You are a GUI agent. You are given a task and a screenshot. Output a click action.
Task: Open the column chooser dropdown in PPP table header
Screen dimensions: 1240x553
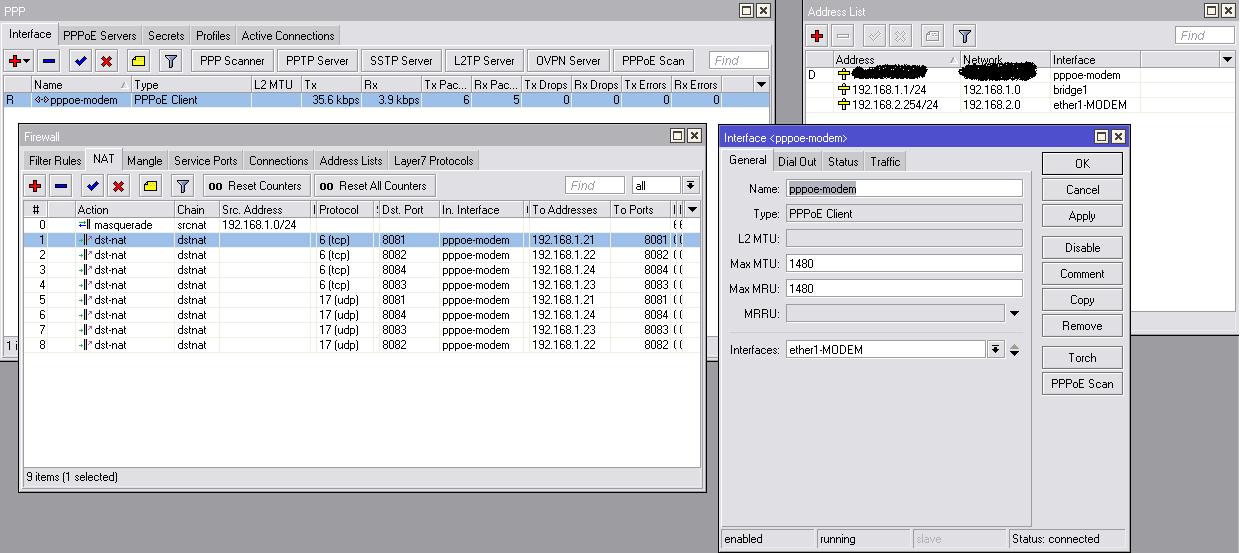click(x=761, y=85)
